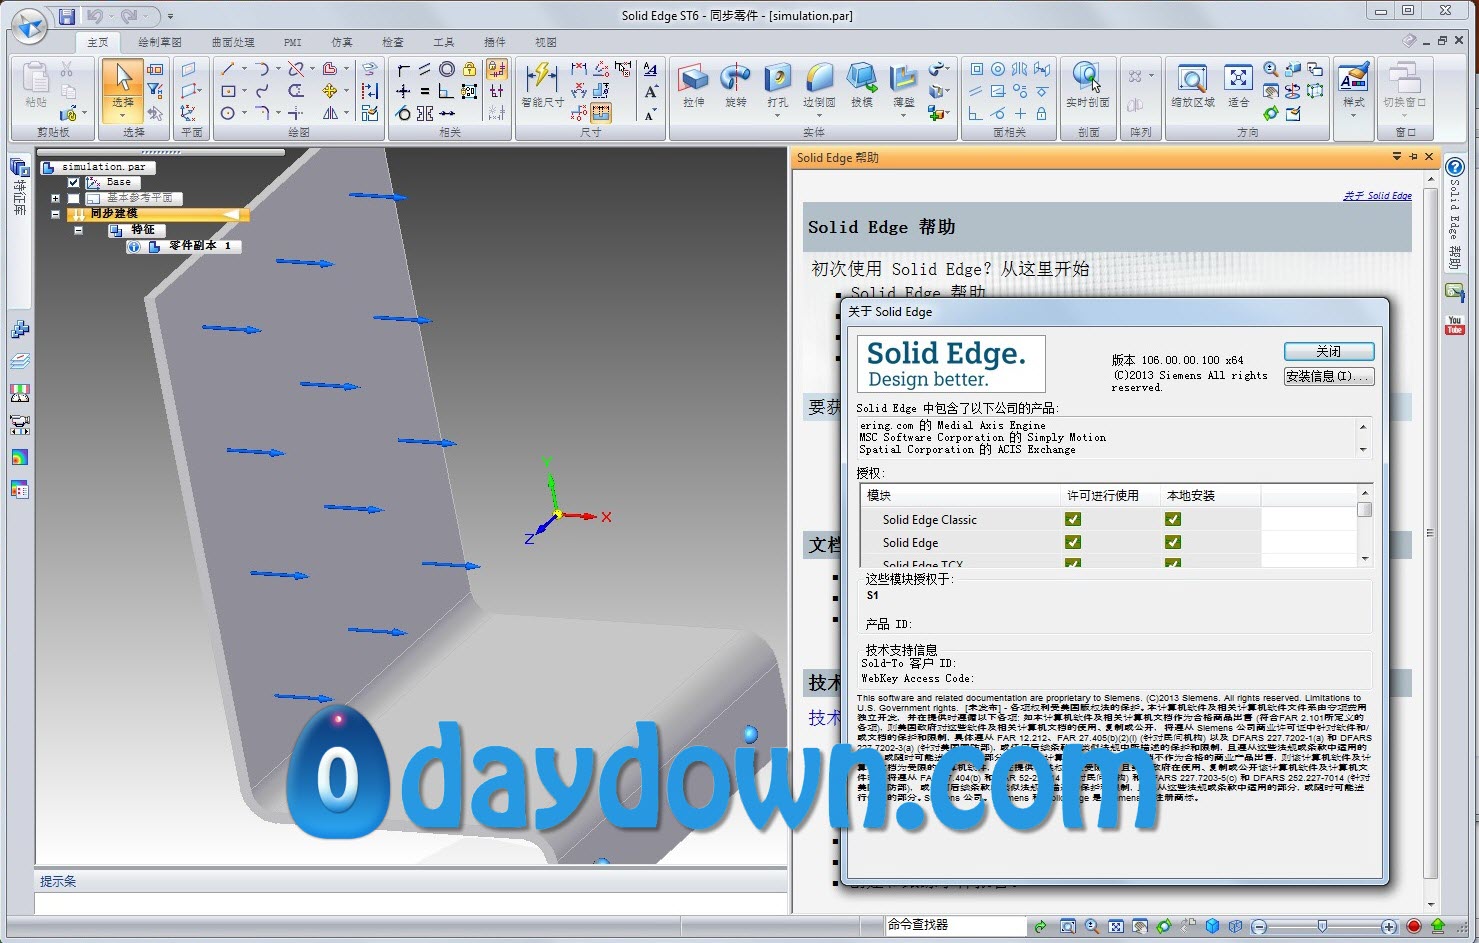Click the mirror tool in 绘图 group
The image size is (1479, 943).
click(330, 113)
